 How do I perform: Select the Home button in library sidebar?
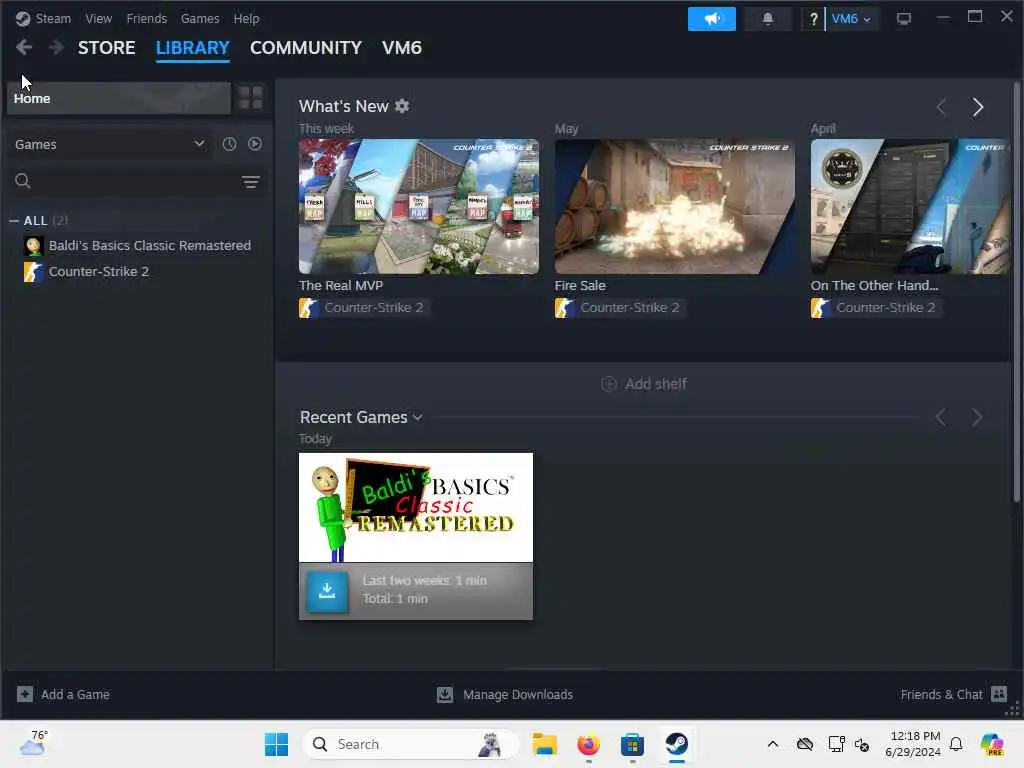119,98
